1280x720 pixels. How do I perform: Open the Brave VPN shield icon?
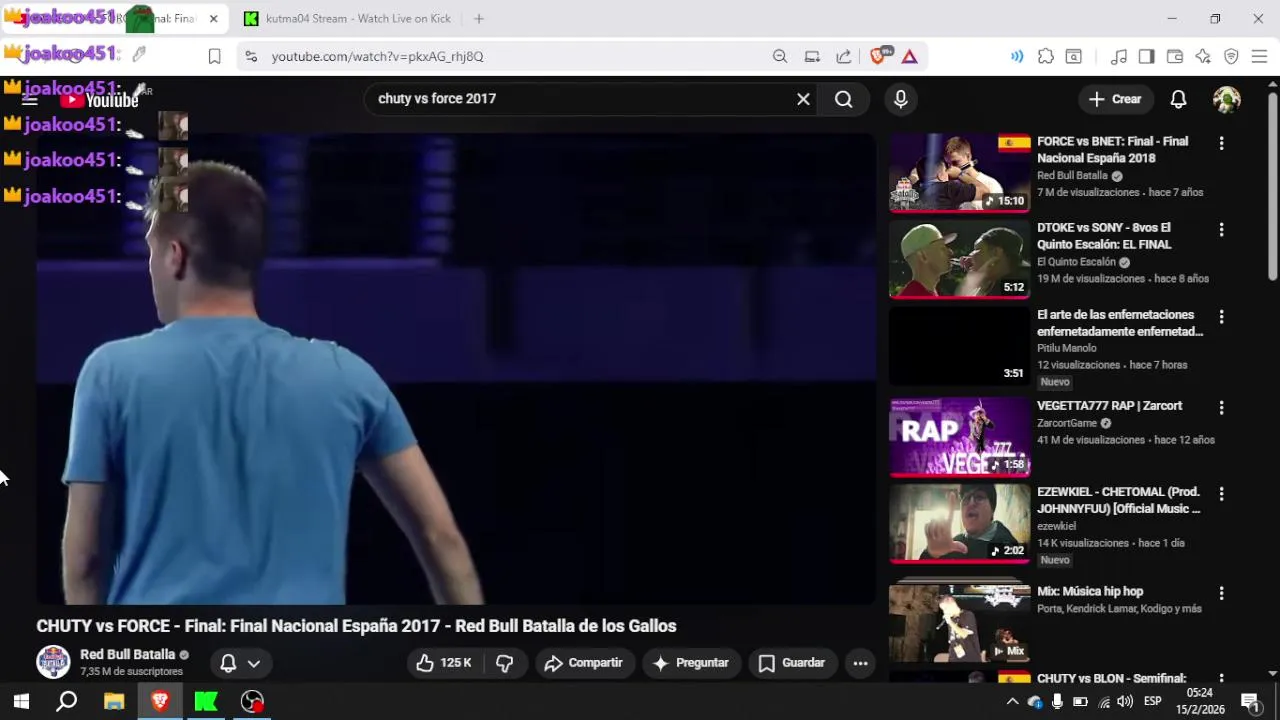tap(1231, 57)
